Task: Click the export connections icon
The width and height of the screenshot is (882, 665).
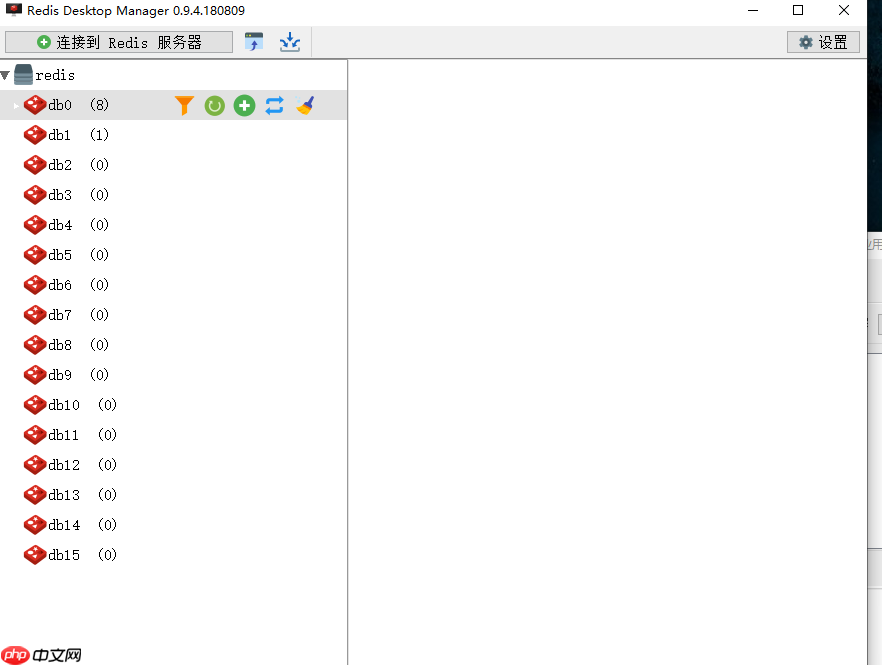Action: coord(290,42)
